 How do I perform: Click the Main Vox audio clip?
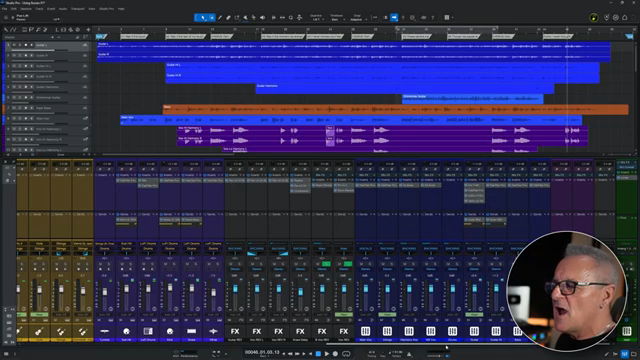pyautogui.click(x=351, y=120)
